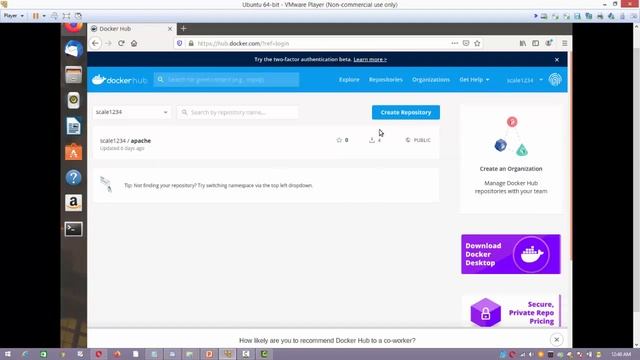This screenshot has width=640, height=360.
Task: Open the Create an Organization card
Action: click(x=511, y=159)
